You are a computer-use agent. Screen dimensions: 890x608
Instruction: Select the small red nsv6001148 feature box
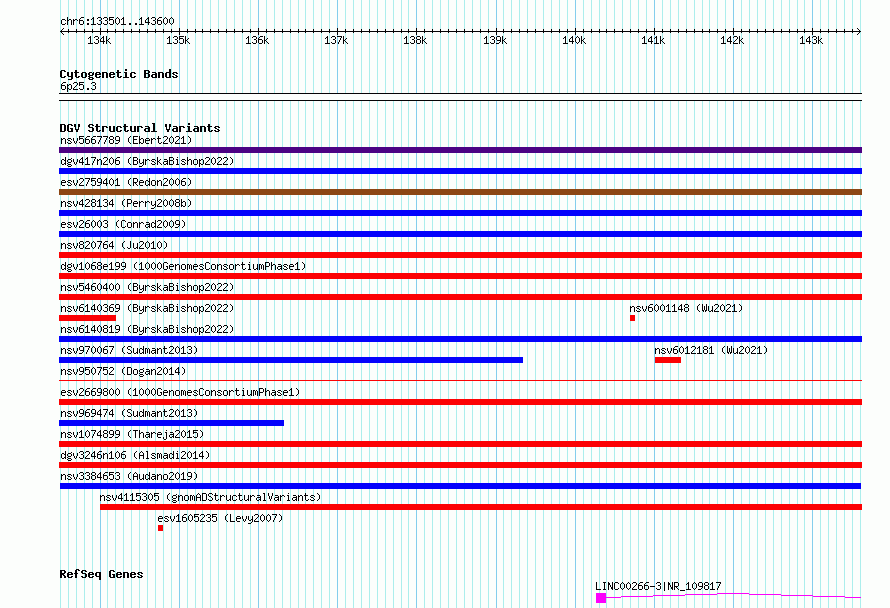point(632,318)
